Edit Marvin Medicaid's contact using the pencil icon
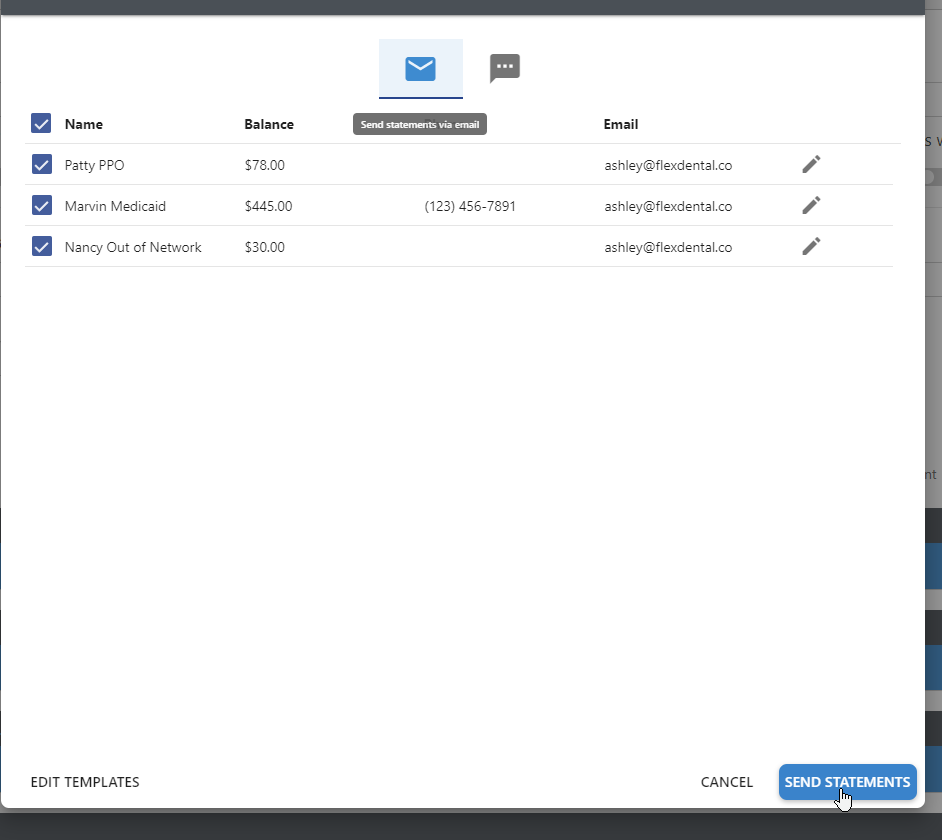Image resolution: width=942 pixels, height=840 pixels. point(811,205)
